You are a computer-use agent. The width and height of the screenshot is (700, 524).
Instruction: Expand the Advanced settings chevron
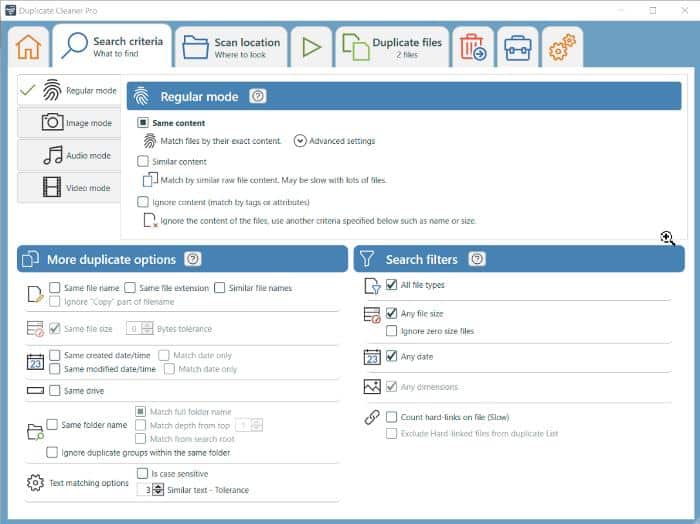(300, 141)
